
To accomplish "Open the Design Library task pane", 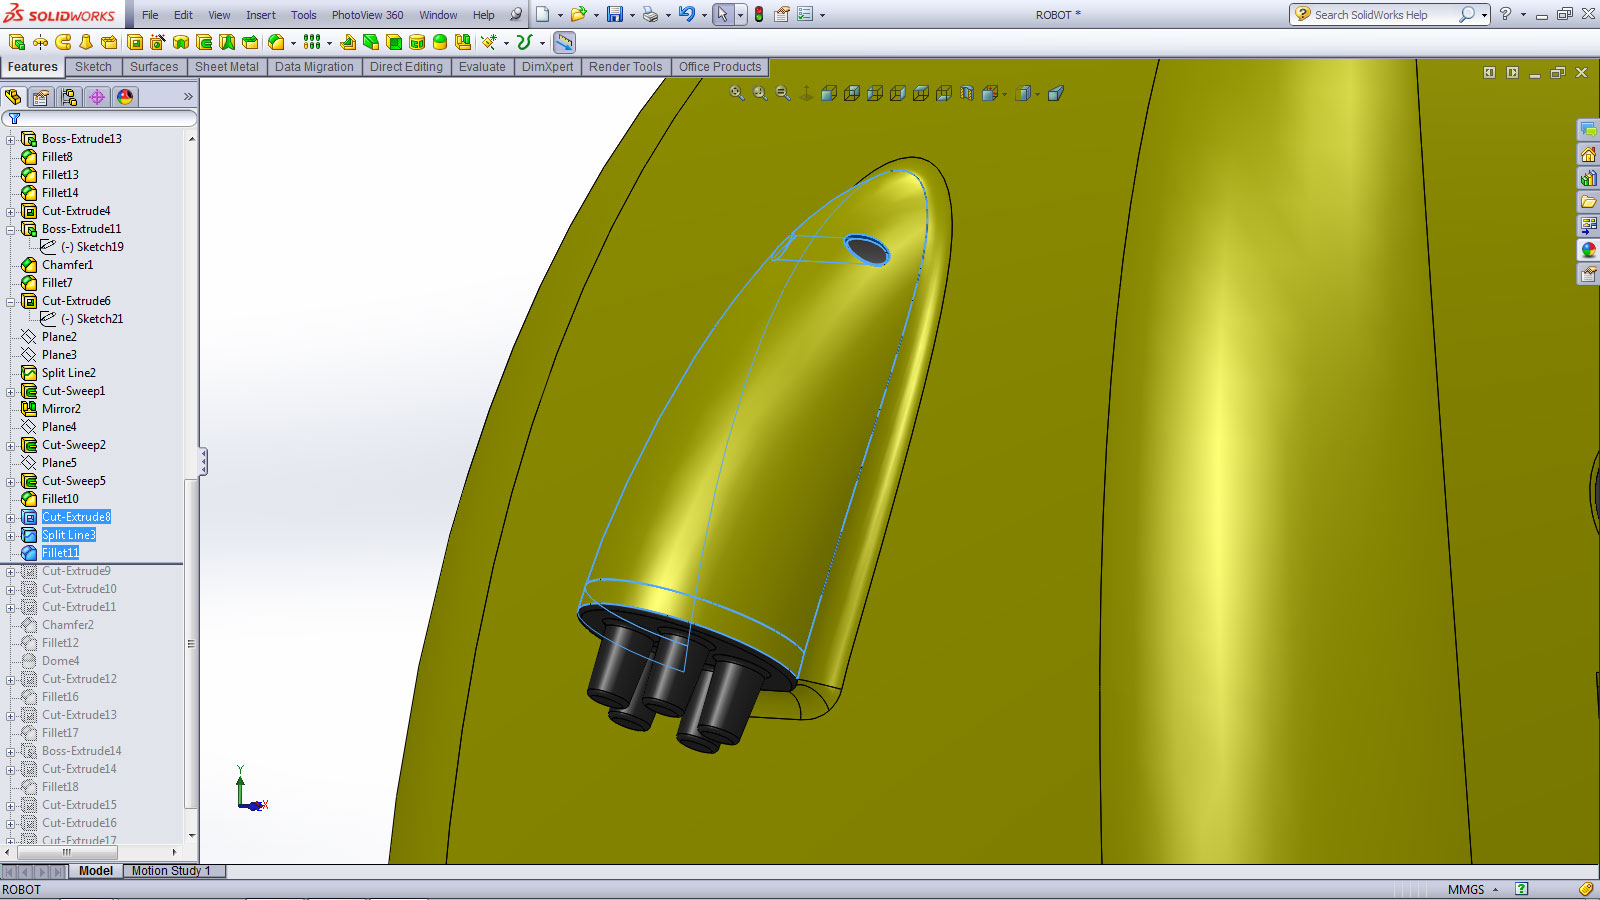I will coord(1588,178).
